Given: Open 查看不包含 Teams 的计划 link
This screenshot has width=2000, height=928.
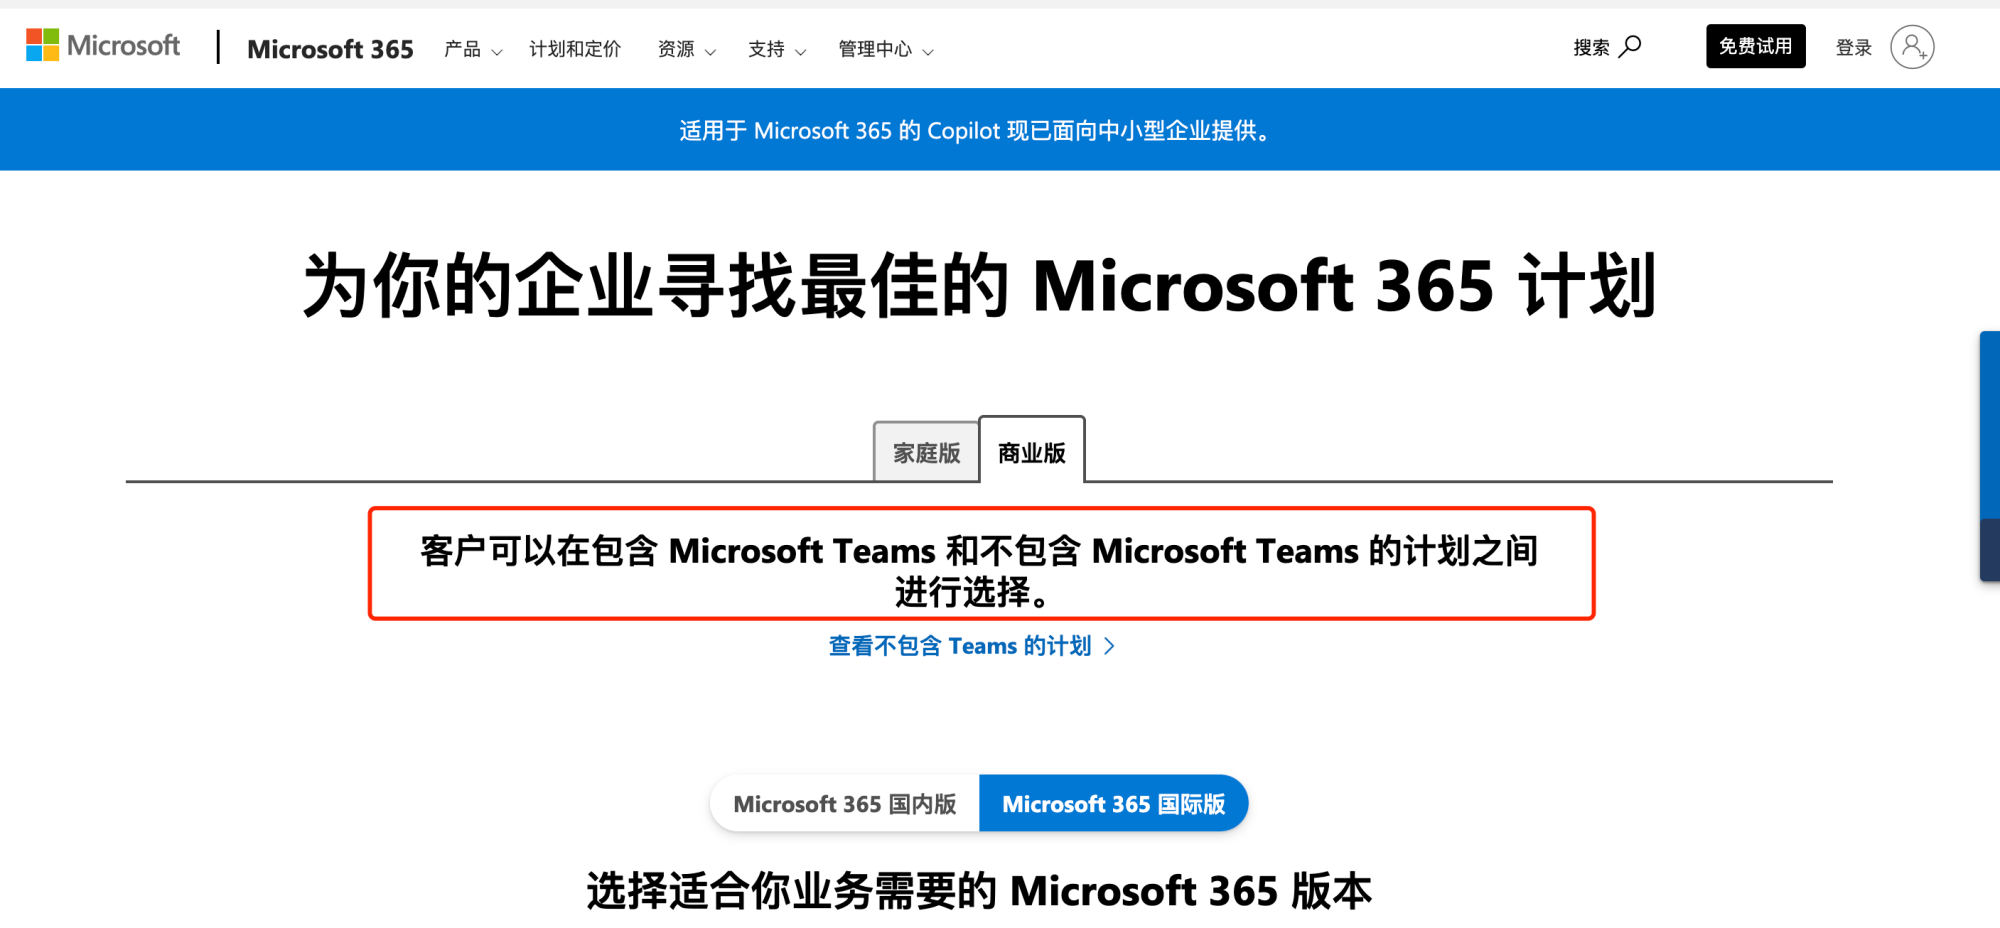Looking at the screenshot, I should pyautogui.click(x=972, y=646).
